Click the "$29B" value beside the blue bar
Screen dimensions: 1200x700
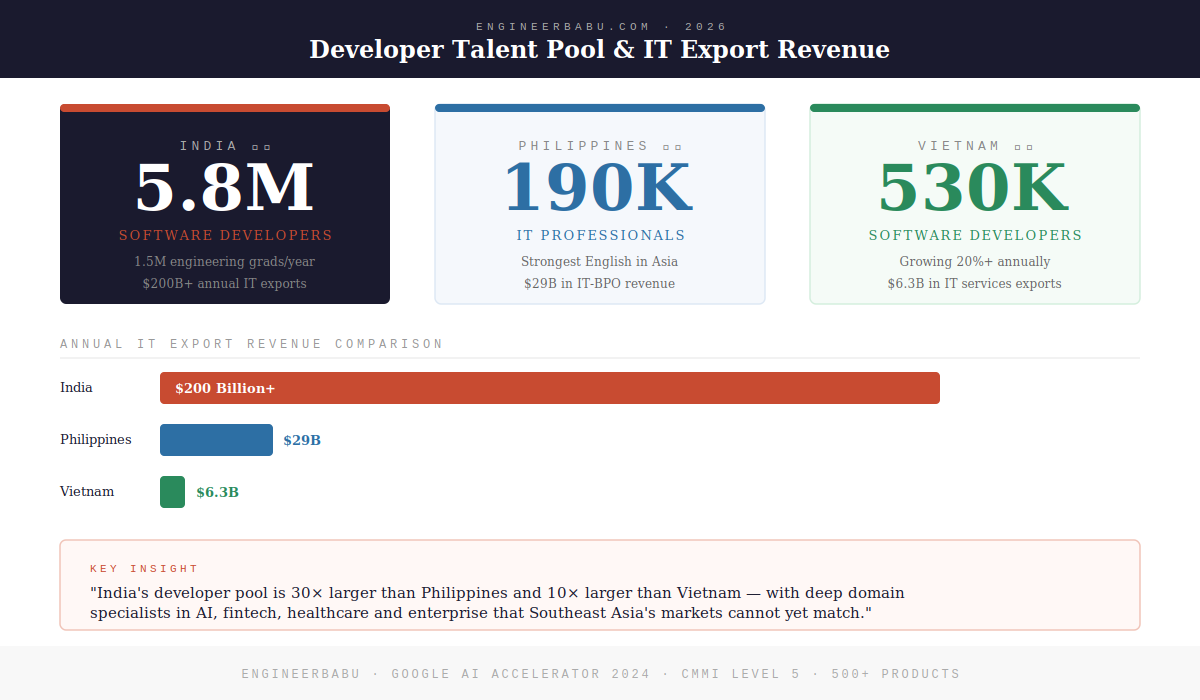(302, 440)
